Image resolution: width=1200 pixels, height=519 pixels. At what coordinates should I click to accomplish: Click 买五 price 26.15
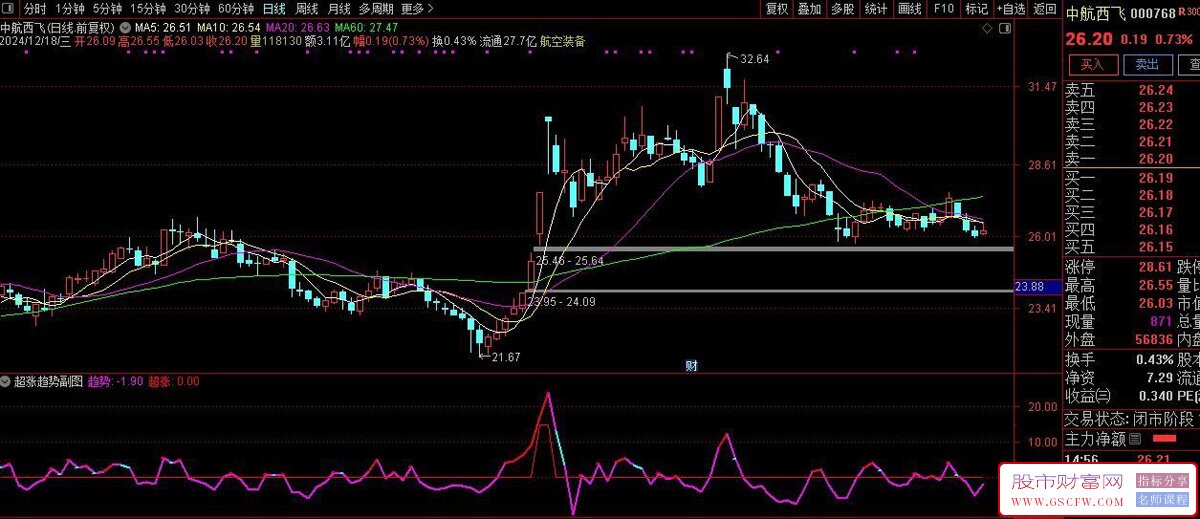tap(1155, 247)
